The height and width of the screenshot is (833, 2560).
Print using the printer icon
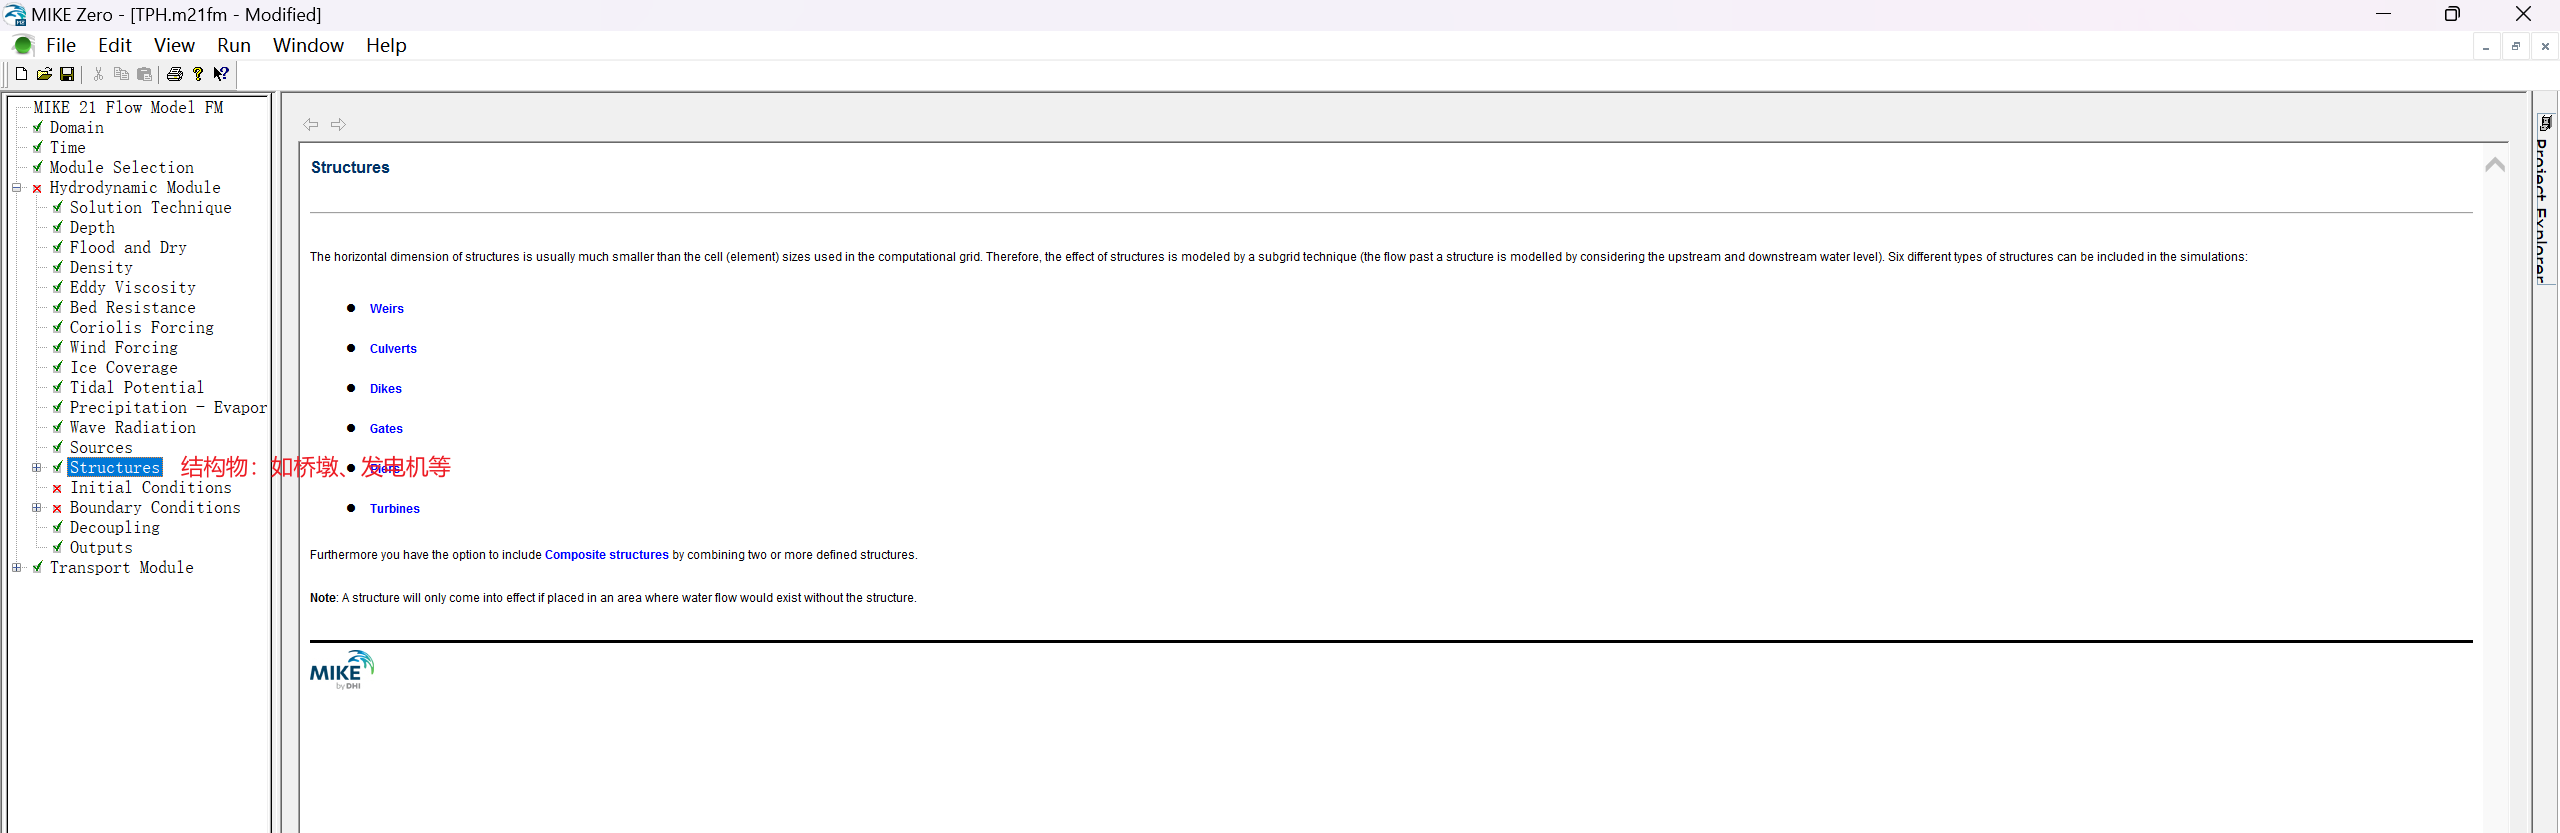(175, 74)
